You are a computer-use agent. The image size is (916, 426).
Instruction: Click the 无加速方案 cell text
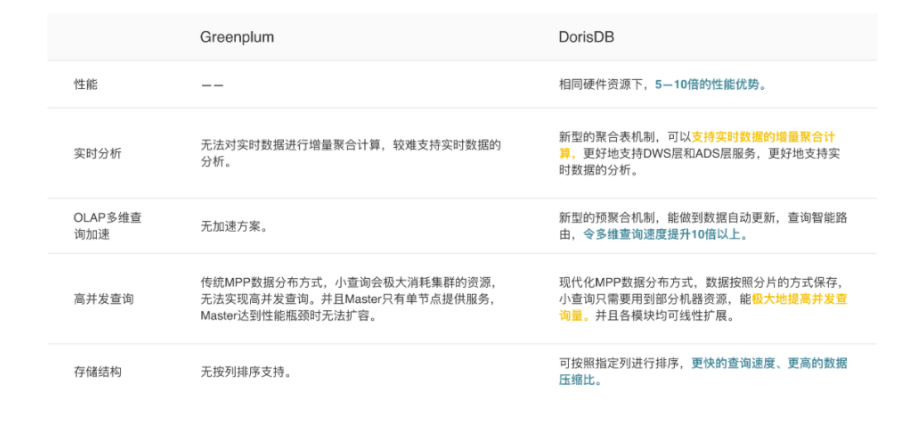tap(233, 226)
